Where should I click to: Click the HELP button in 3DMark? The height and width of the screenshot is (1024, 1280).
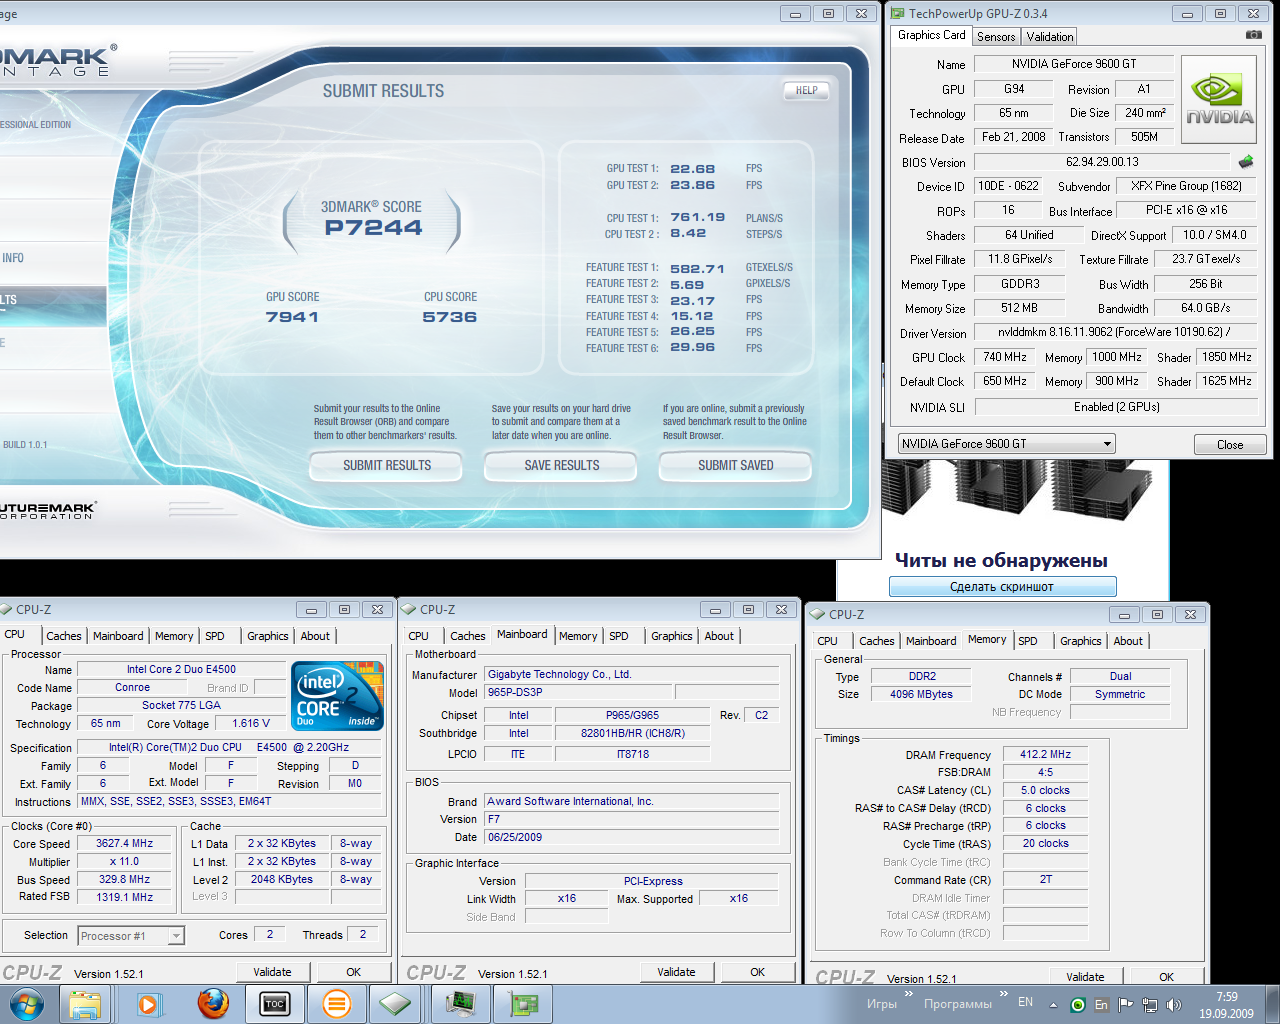807,91
